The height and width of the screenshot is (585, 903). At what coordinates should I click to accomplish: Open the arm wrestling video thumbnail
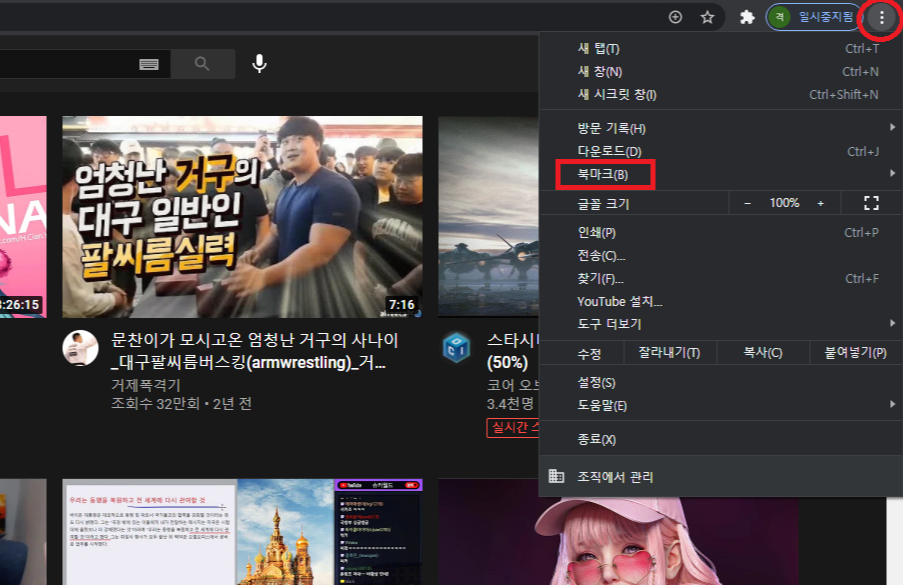pos(242,216)
